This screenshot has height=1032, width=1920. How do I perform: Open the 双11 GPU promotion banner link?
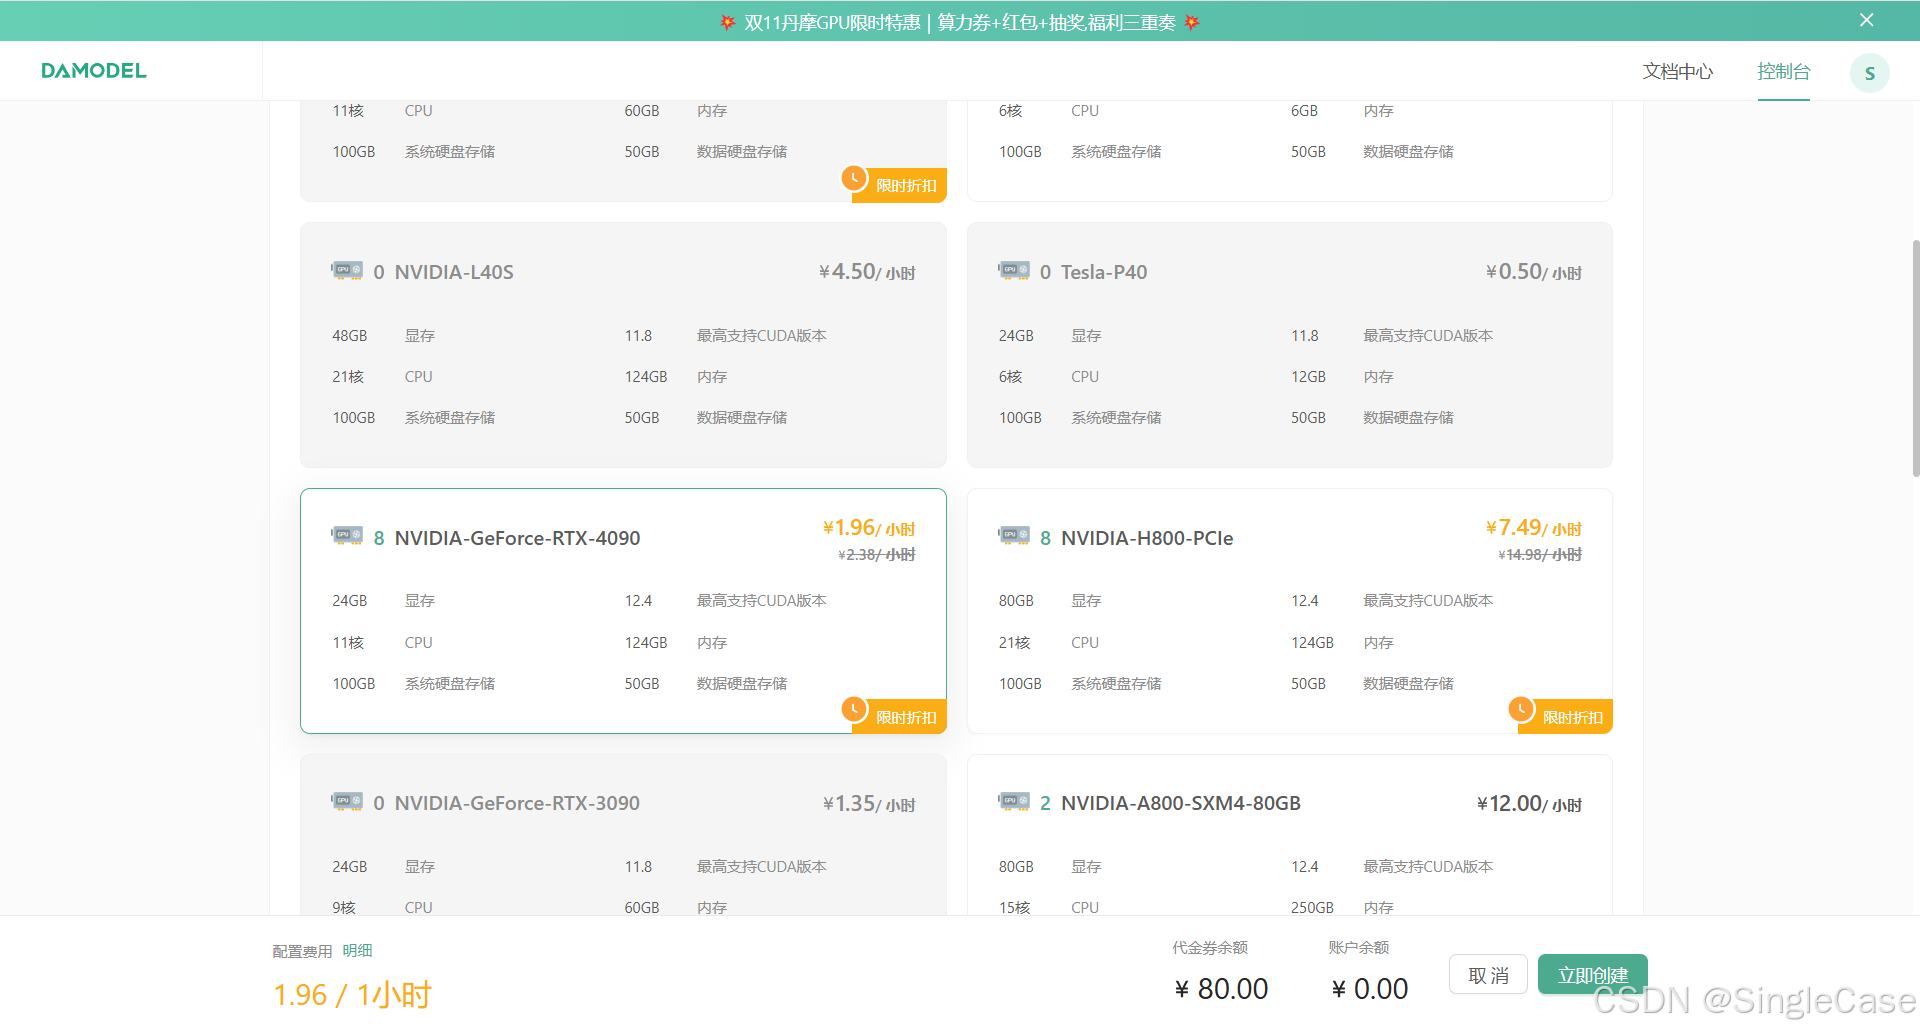(x=959, y=22)
